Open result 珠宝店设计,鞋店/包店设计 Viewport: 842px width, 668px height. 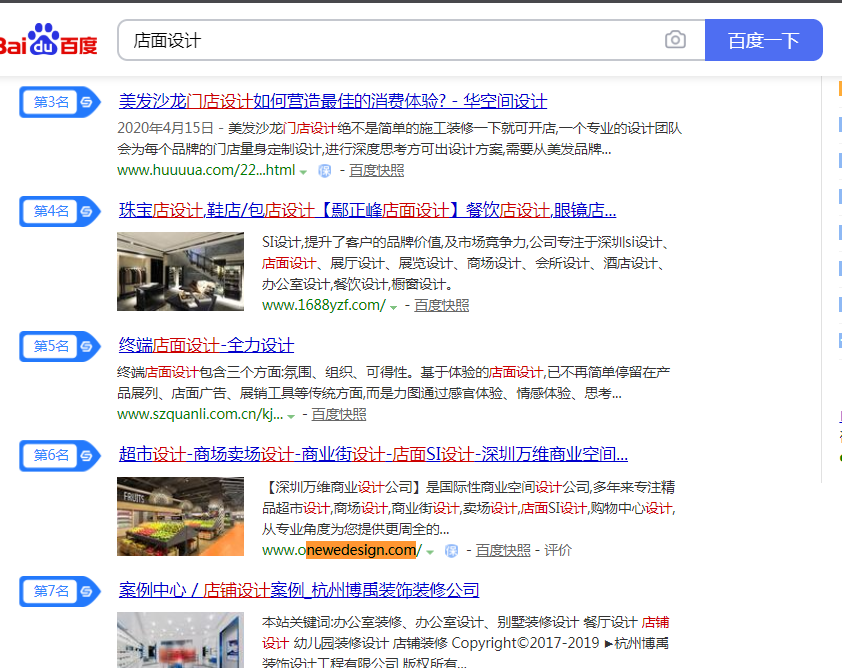point(367,210)
